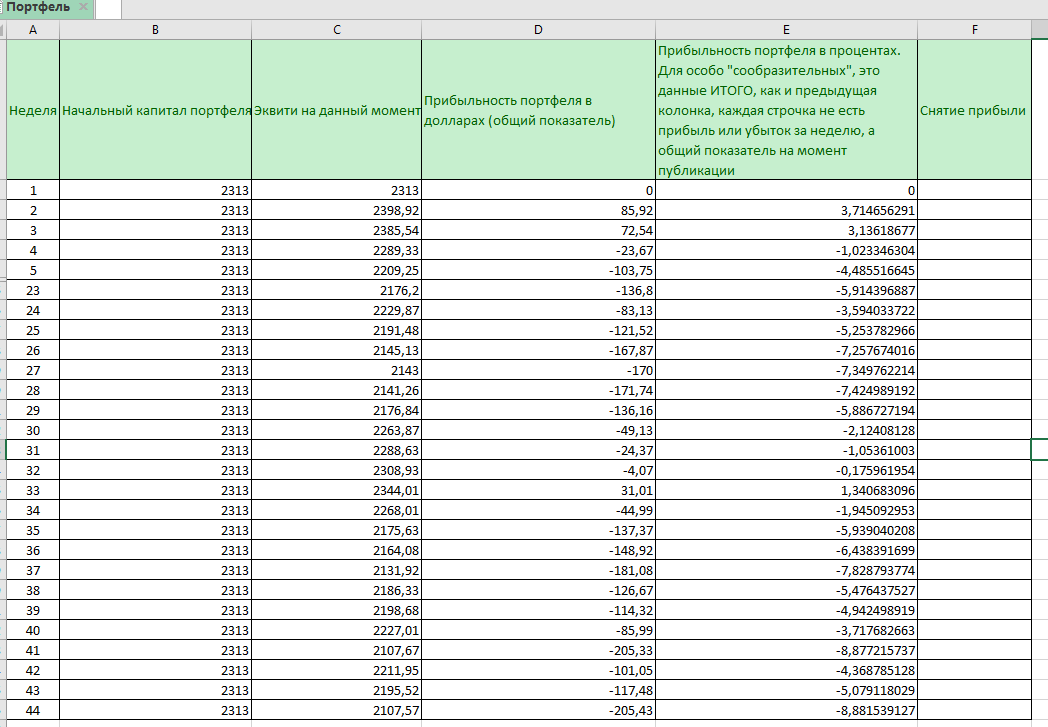Select column E header
This screenshot has height=727, width=1048.
tap(786, 30)
